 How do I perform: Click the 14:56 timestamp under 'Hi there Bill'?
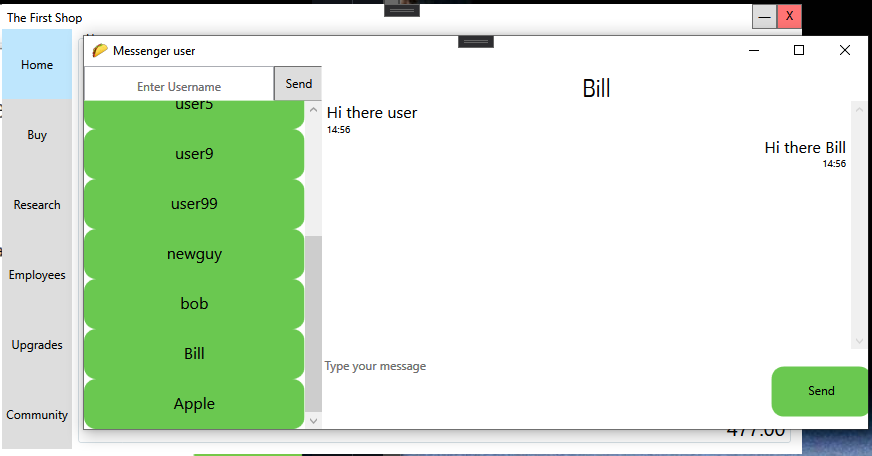(834, 163)
